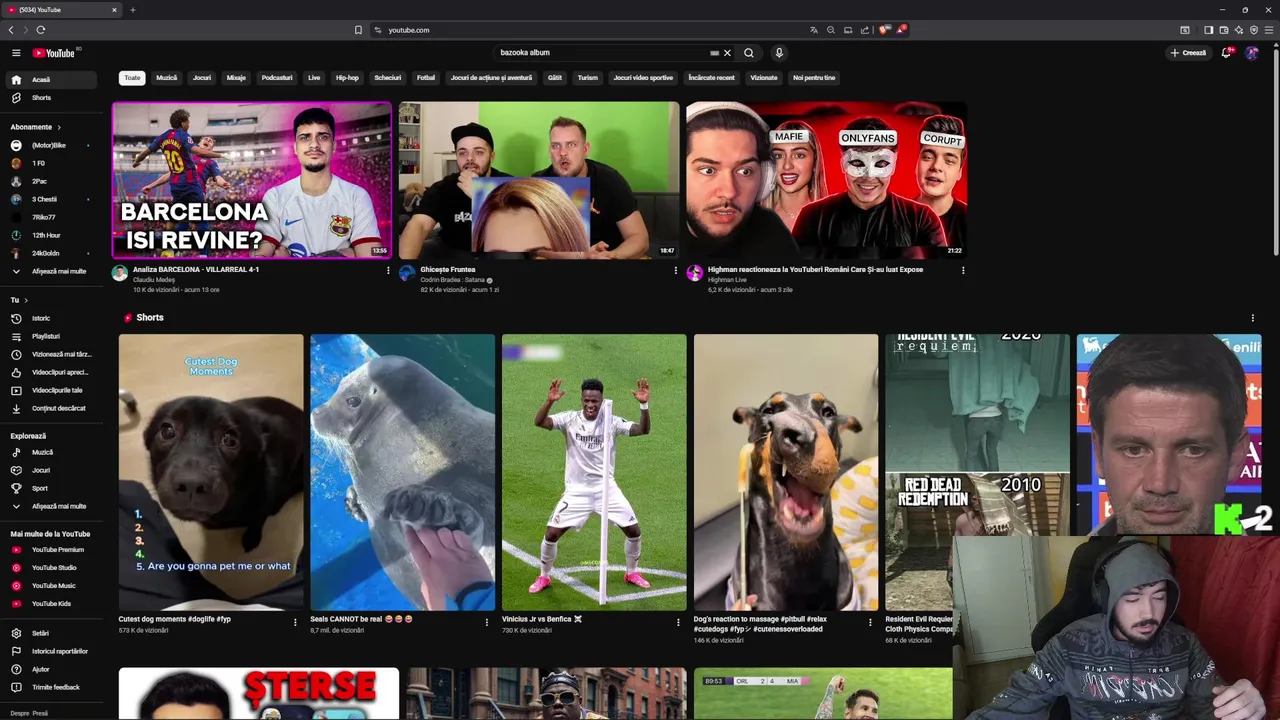Open the YouTube hamburger guide menu
1280x720 pixels.
pyautogui.click(x=16, y=53)
